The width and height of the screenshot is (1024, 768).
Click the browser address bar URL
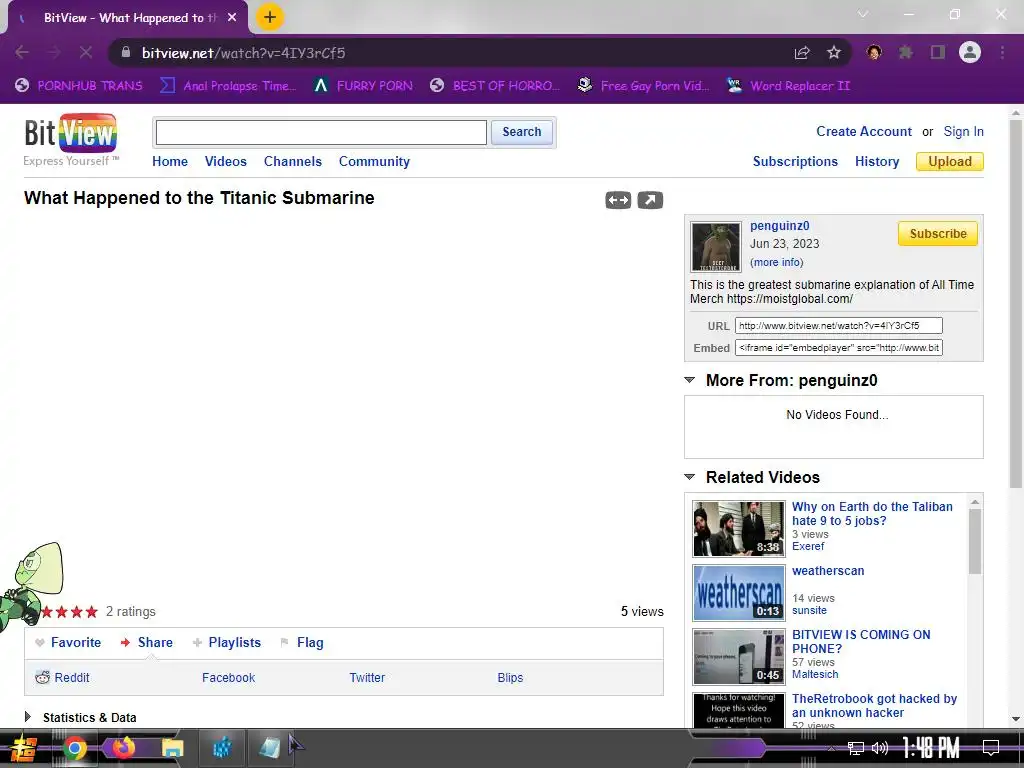tap(244, 53)
